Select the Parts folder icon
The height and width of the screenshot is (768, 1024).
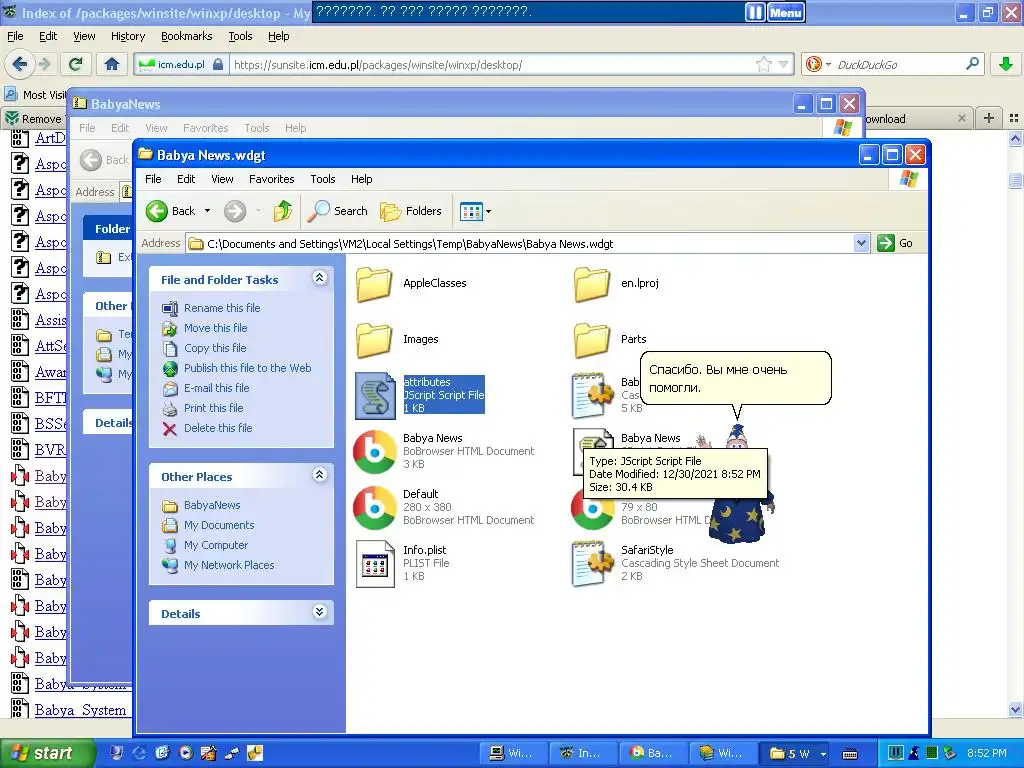[x=592, y=340]
